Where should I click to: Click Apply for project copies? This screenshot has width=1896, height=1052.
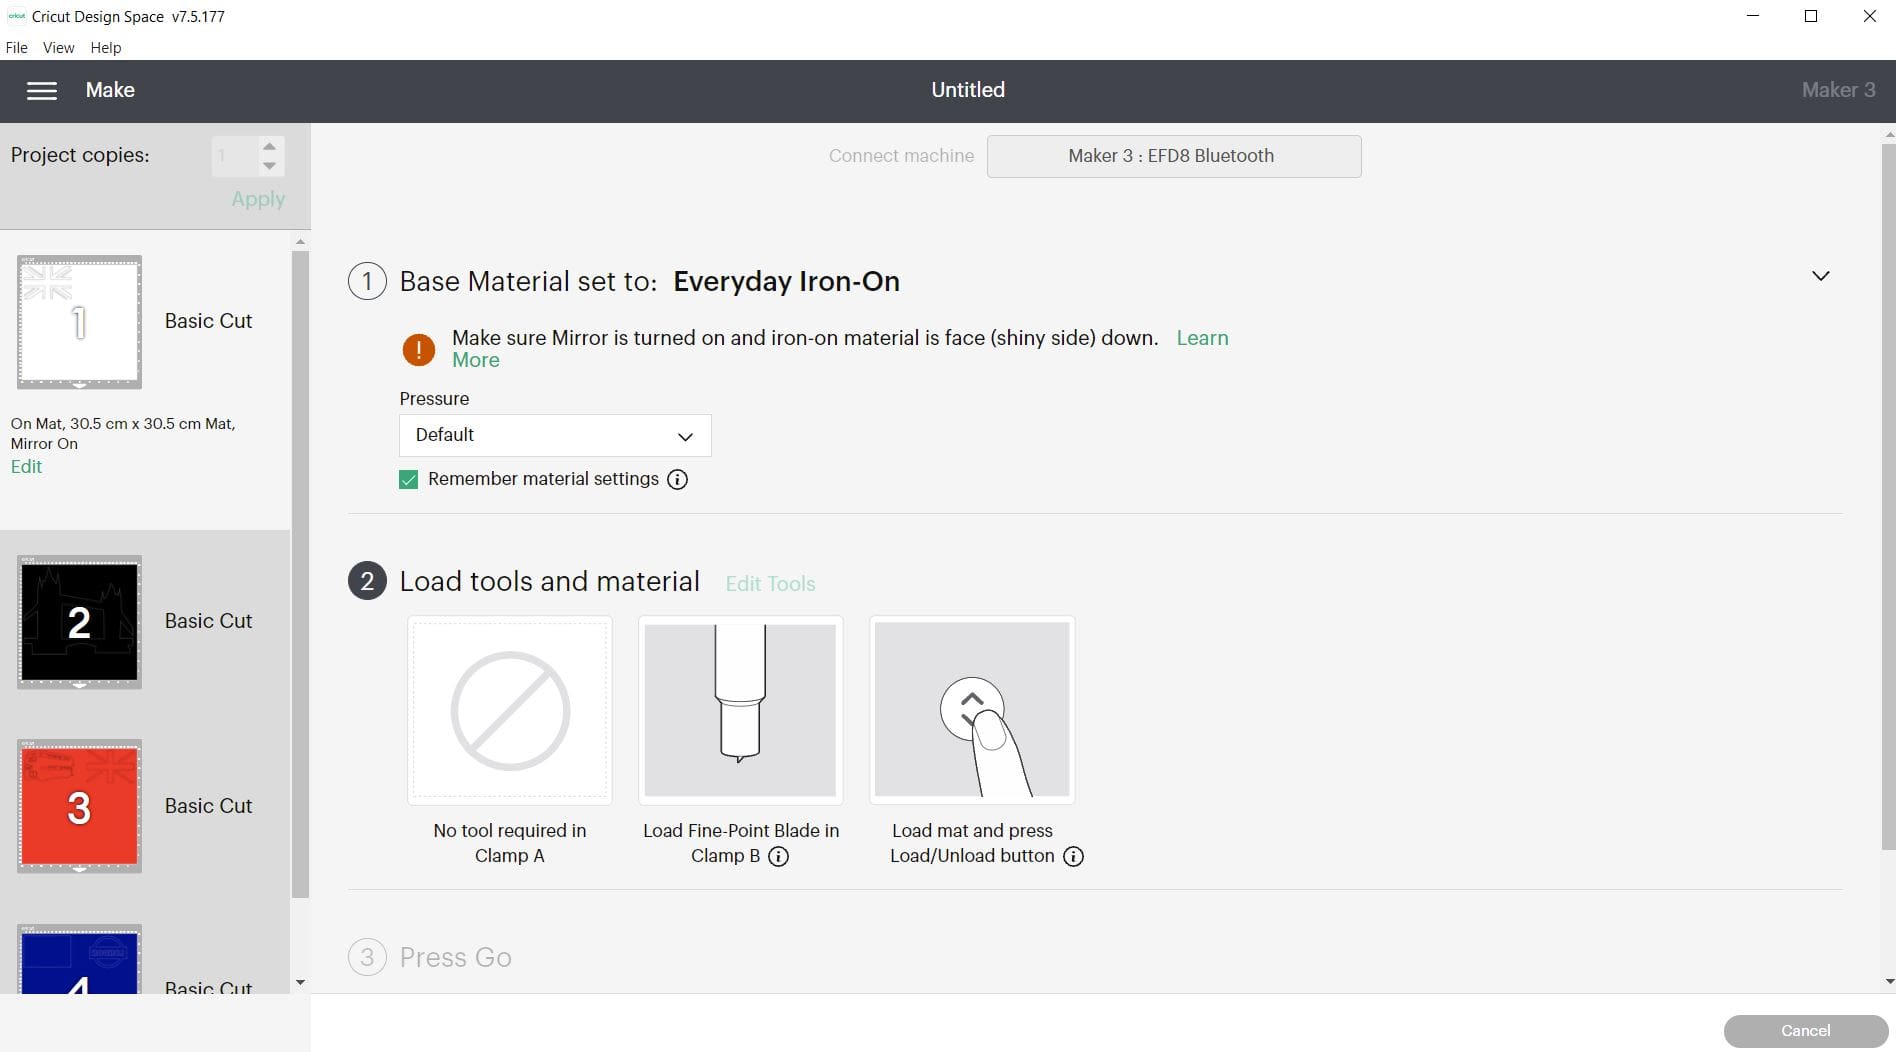click(258, 199)
